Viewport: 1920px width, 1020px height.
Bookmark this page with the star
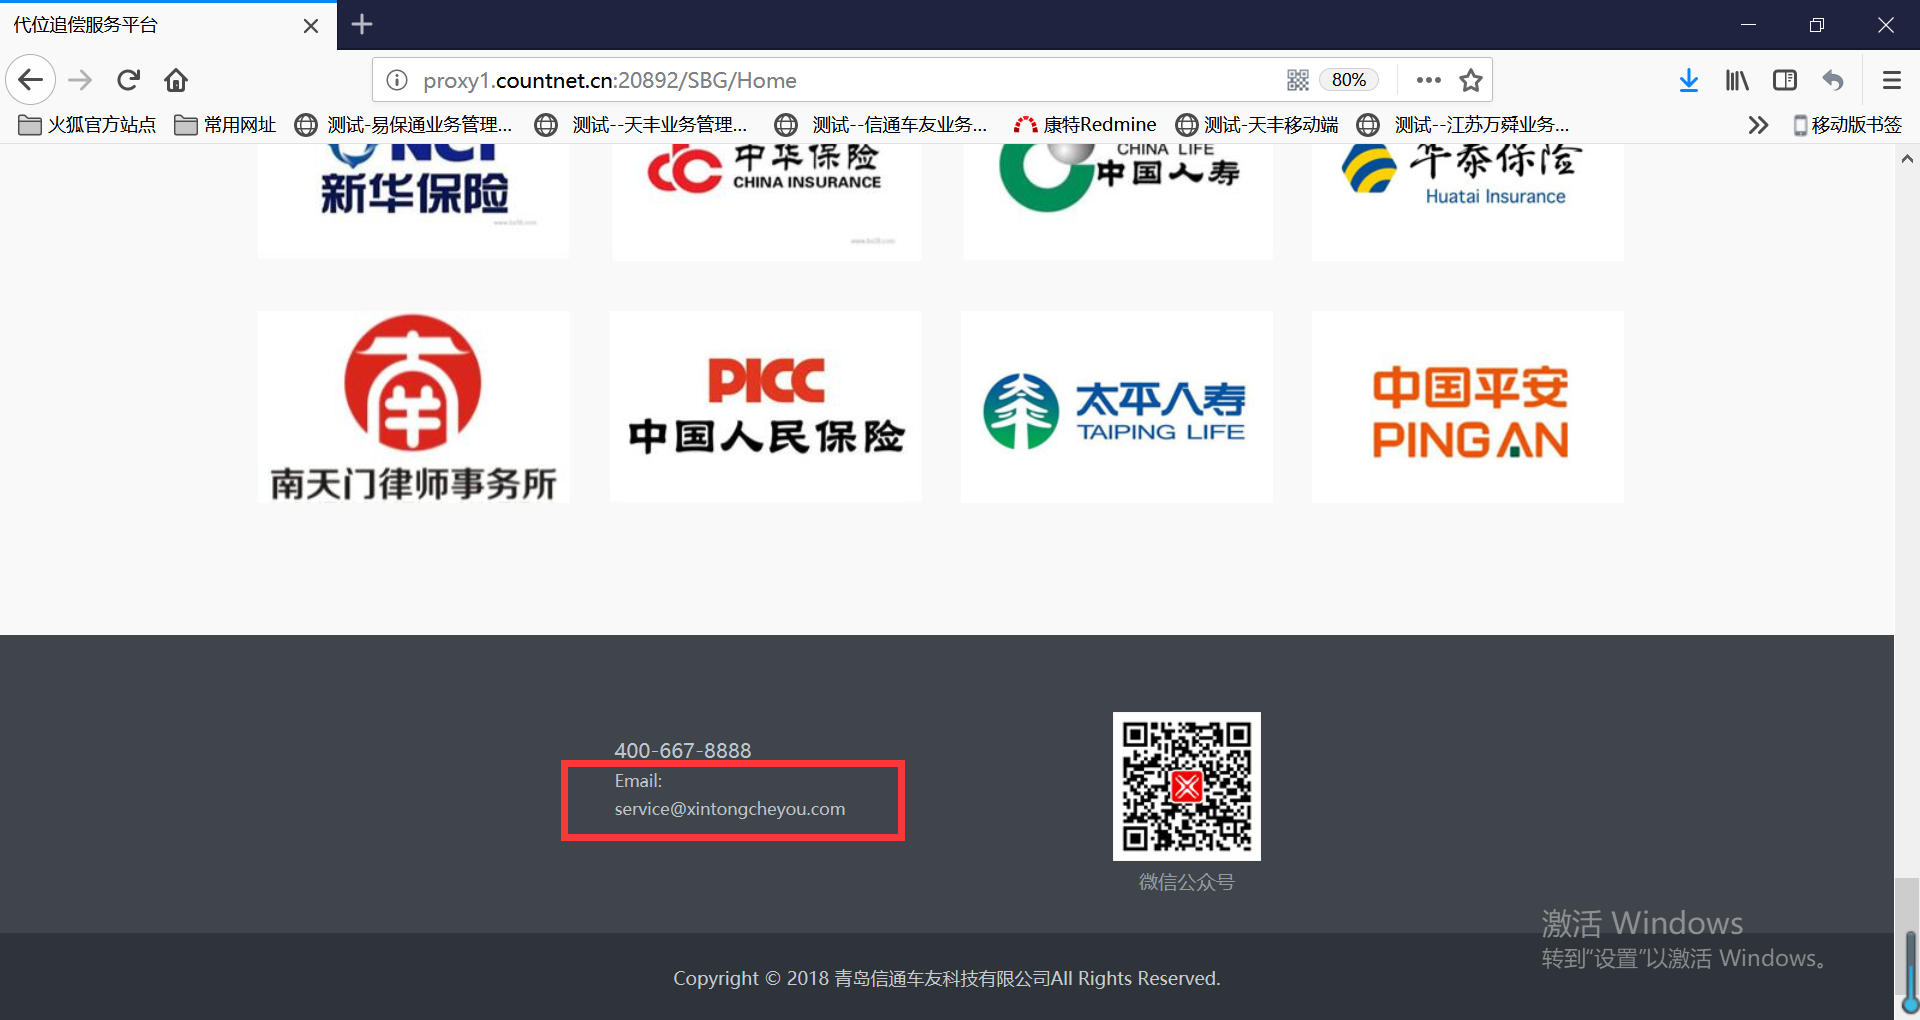tap(1471, 80)
